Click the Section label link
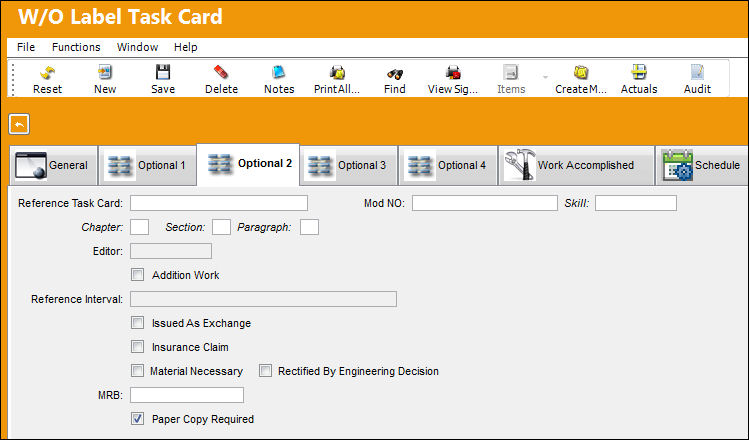749x440 pixels. point(185,227)
